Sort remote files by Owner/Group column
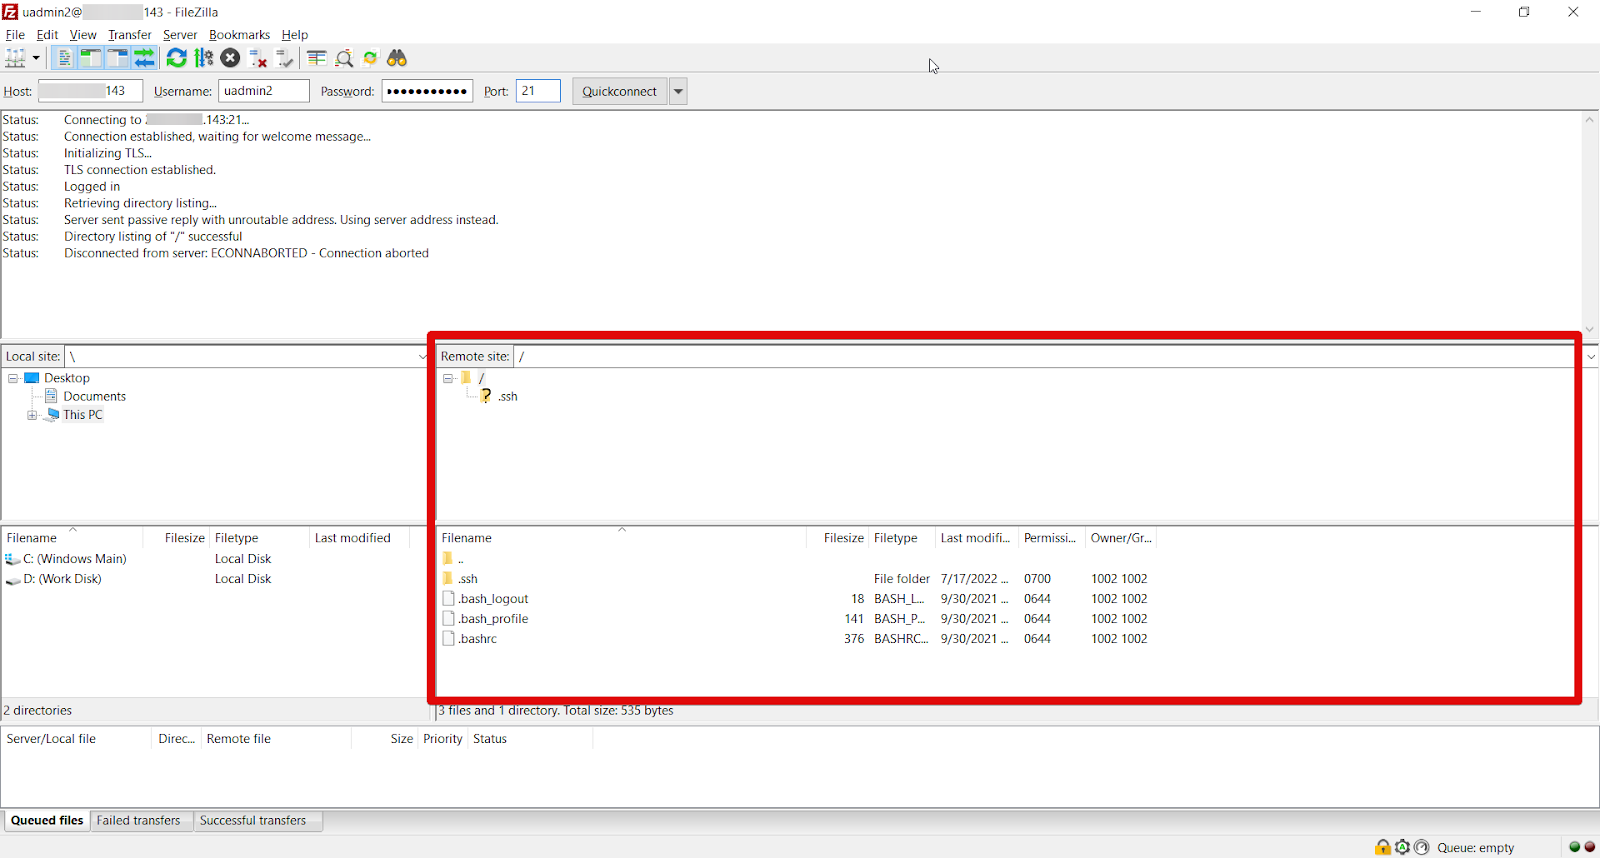 (1122, 538)
